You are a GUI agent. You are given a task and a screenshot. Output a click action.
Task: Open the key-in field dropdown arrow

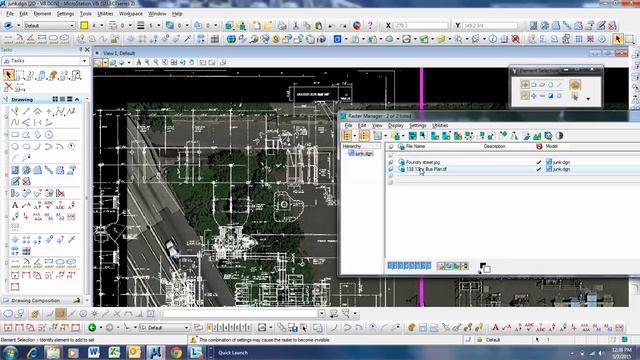pos(322,313)
